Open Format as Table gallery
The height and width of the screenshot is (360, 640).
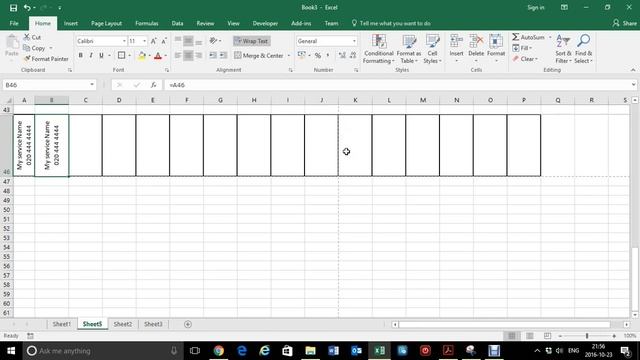pos(409,49)
